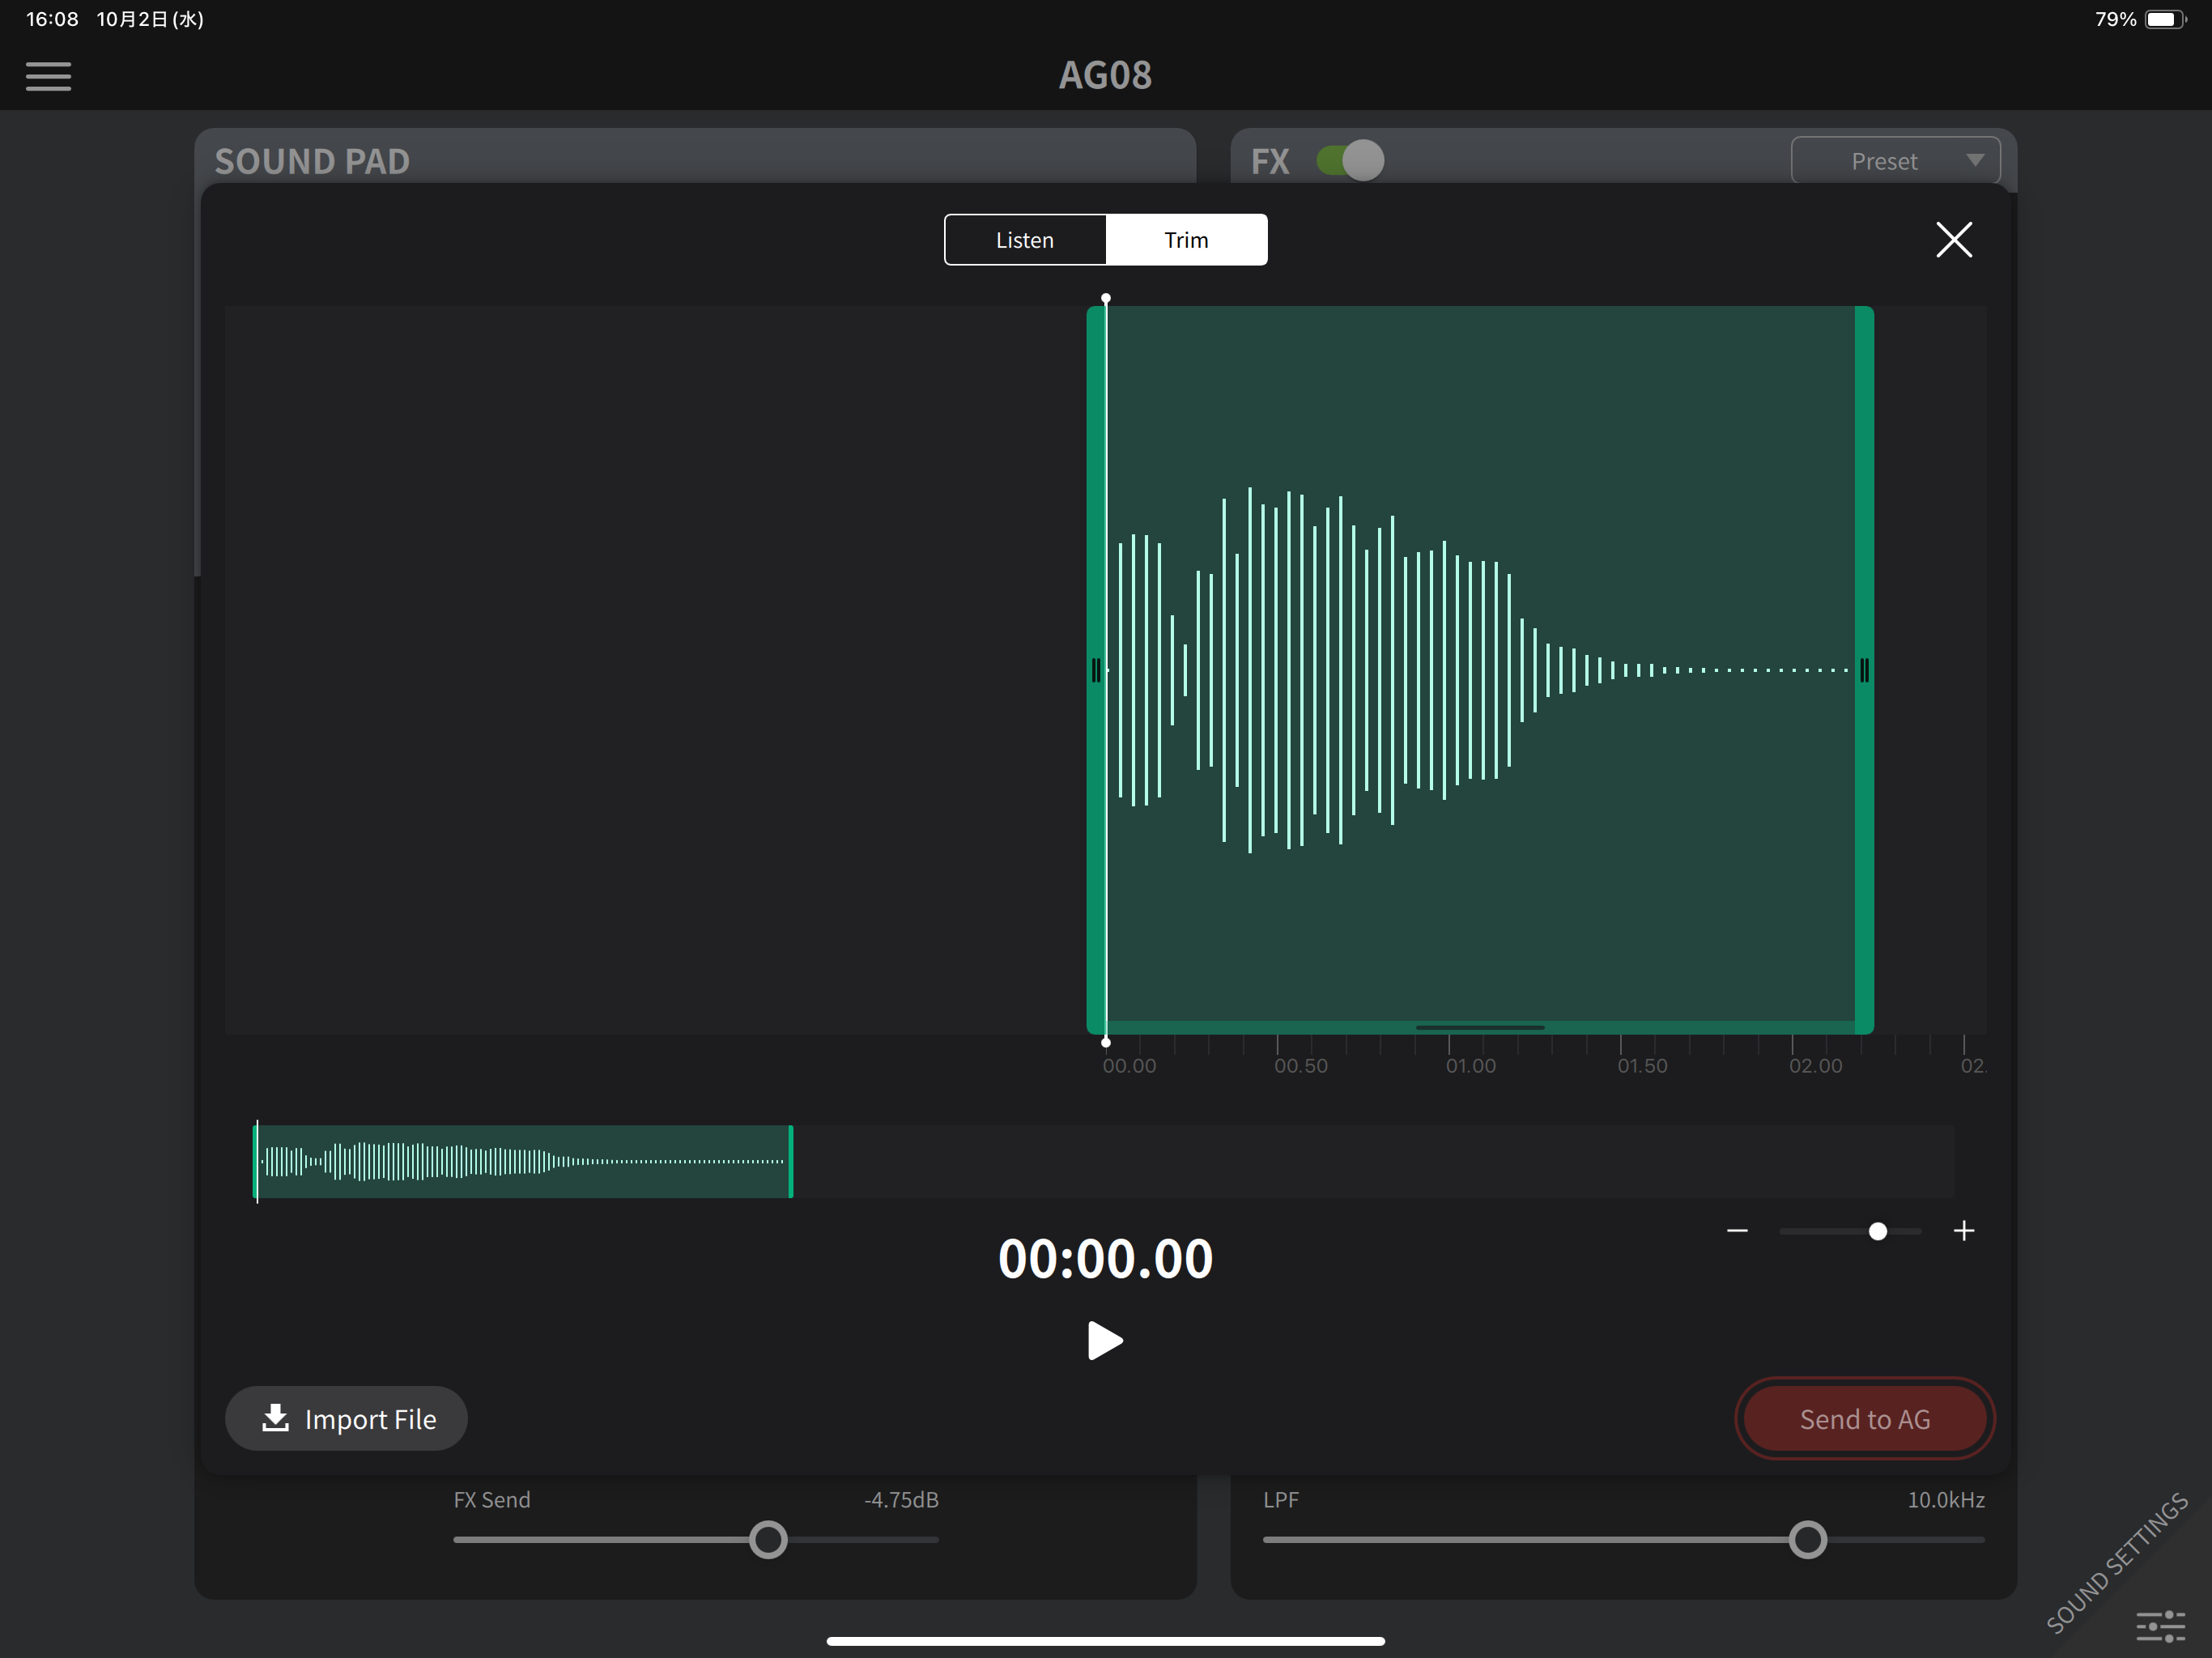The height and width of the screenshot is (1658, 2212).
Task: Switch to the Trim tab
Action: 1186,240
